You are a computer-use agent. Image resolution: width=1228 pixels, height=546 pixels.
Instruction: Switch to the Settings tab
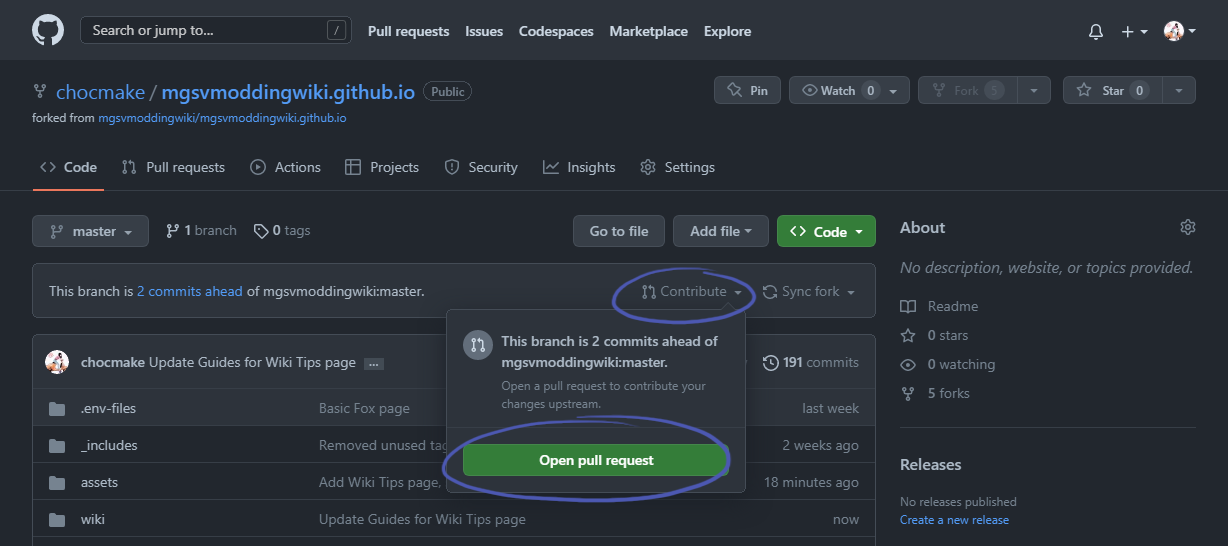pos(678,167)
